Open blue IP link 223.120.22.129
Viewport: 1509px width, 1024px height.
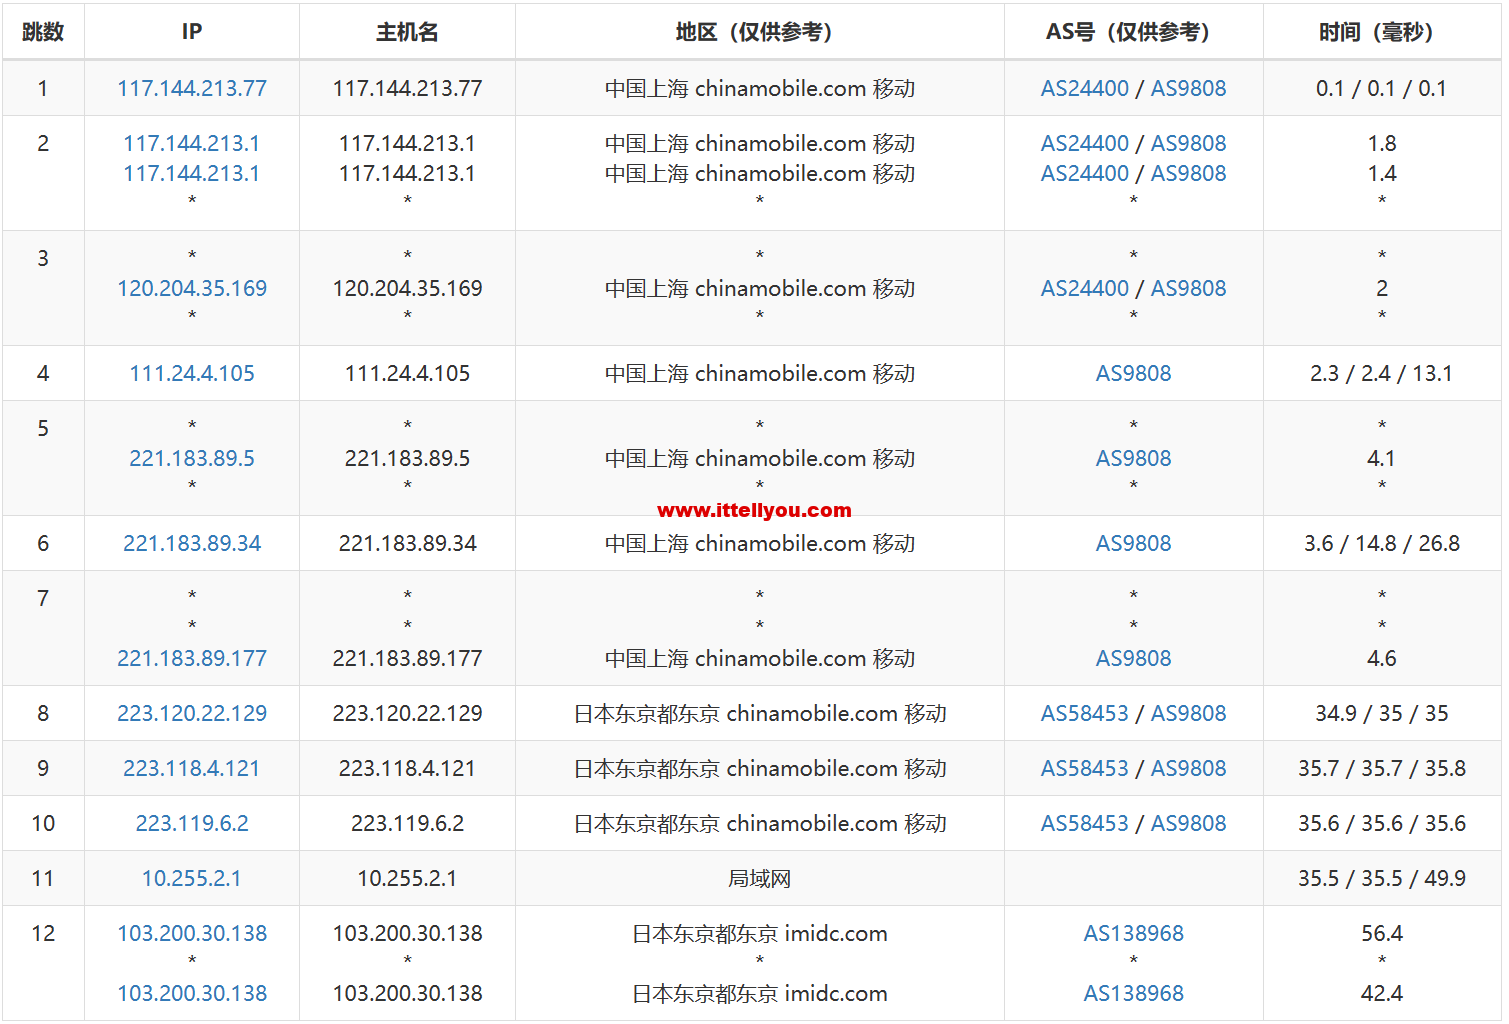tap(192, 713)
